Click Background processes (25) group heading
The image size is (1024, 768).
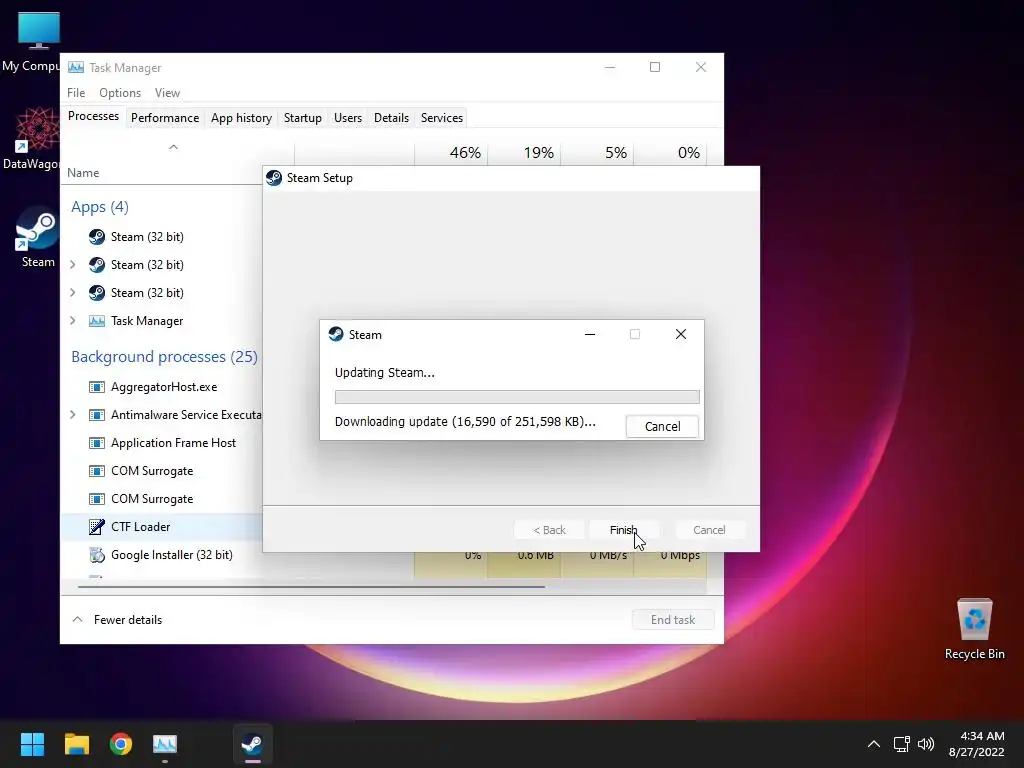pos(165,357)
